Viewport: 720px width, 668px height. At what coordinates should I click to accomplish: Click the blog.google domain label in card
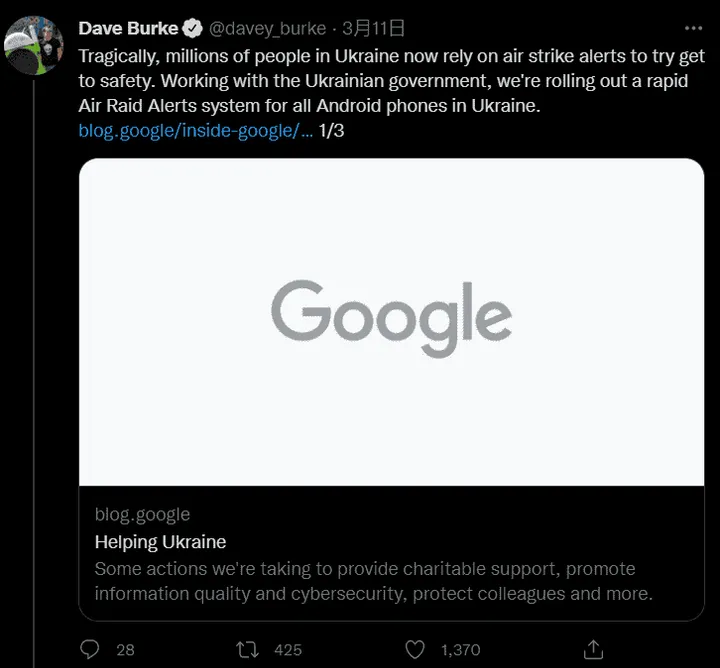click(x=142, y=514)
